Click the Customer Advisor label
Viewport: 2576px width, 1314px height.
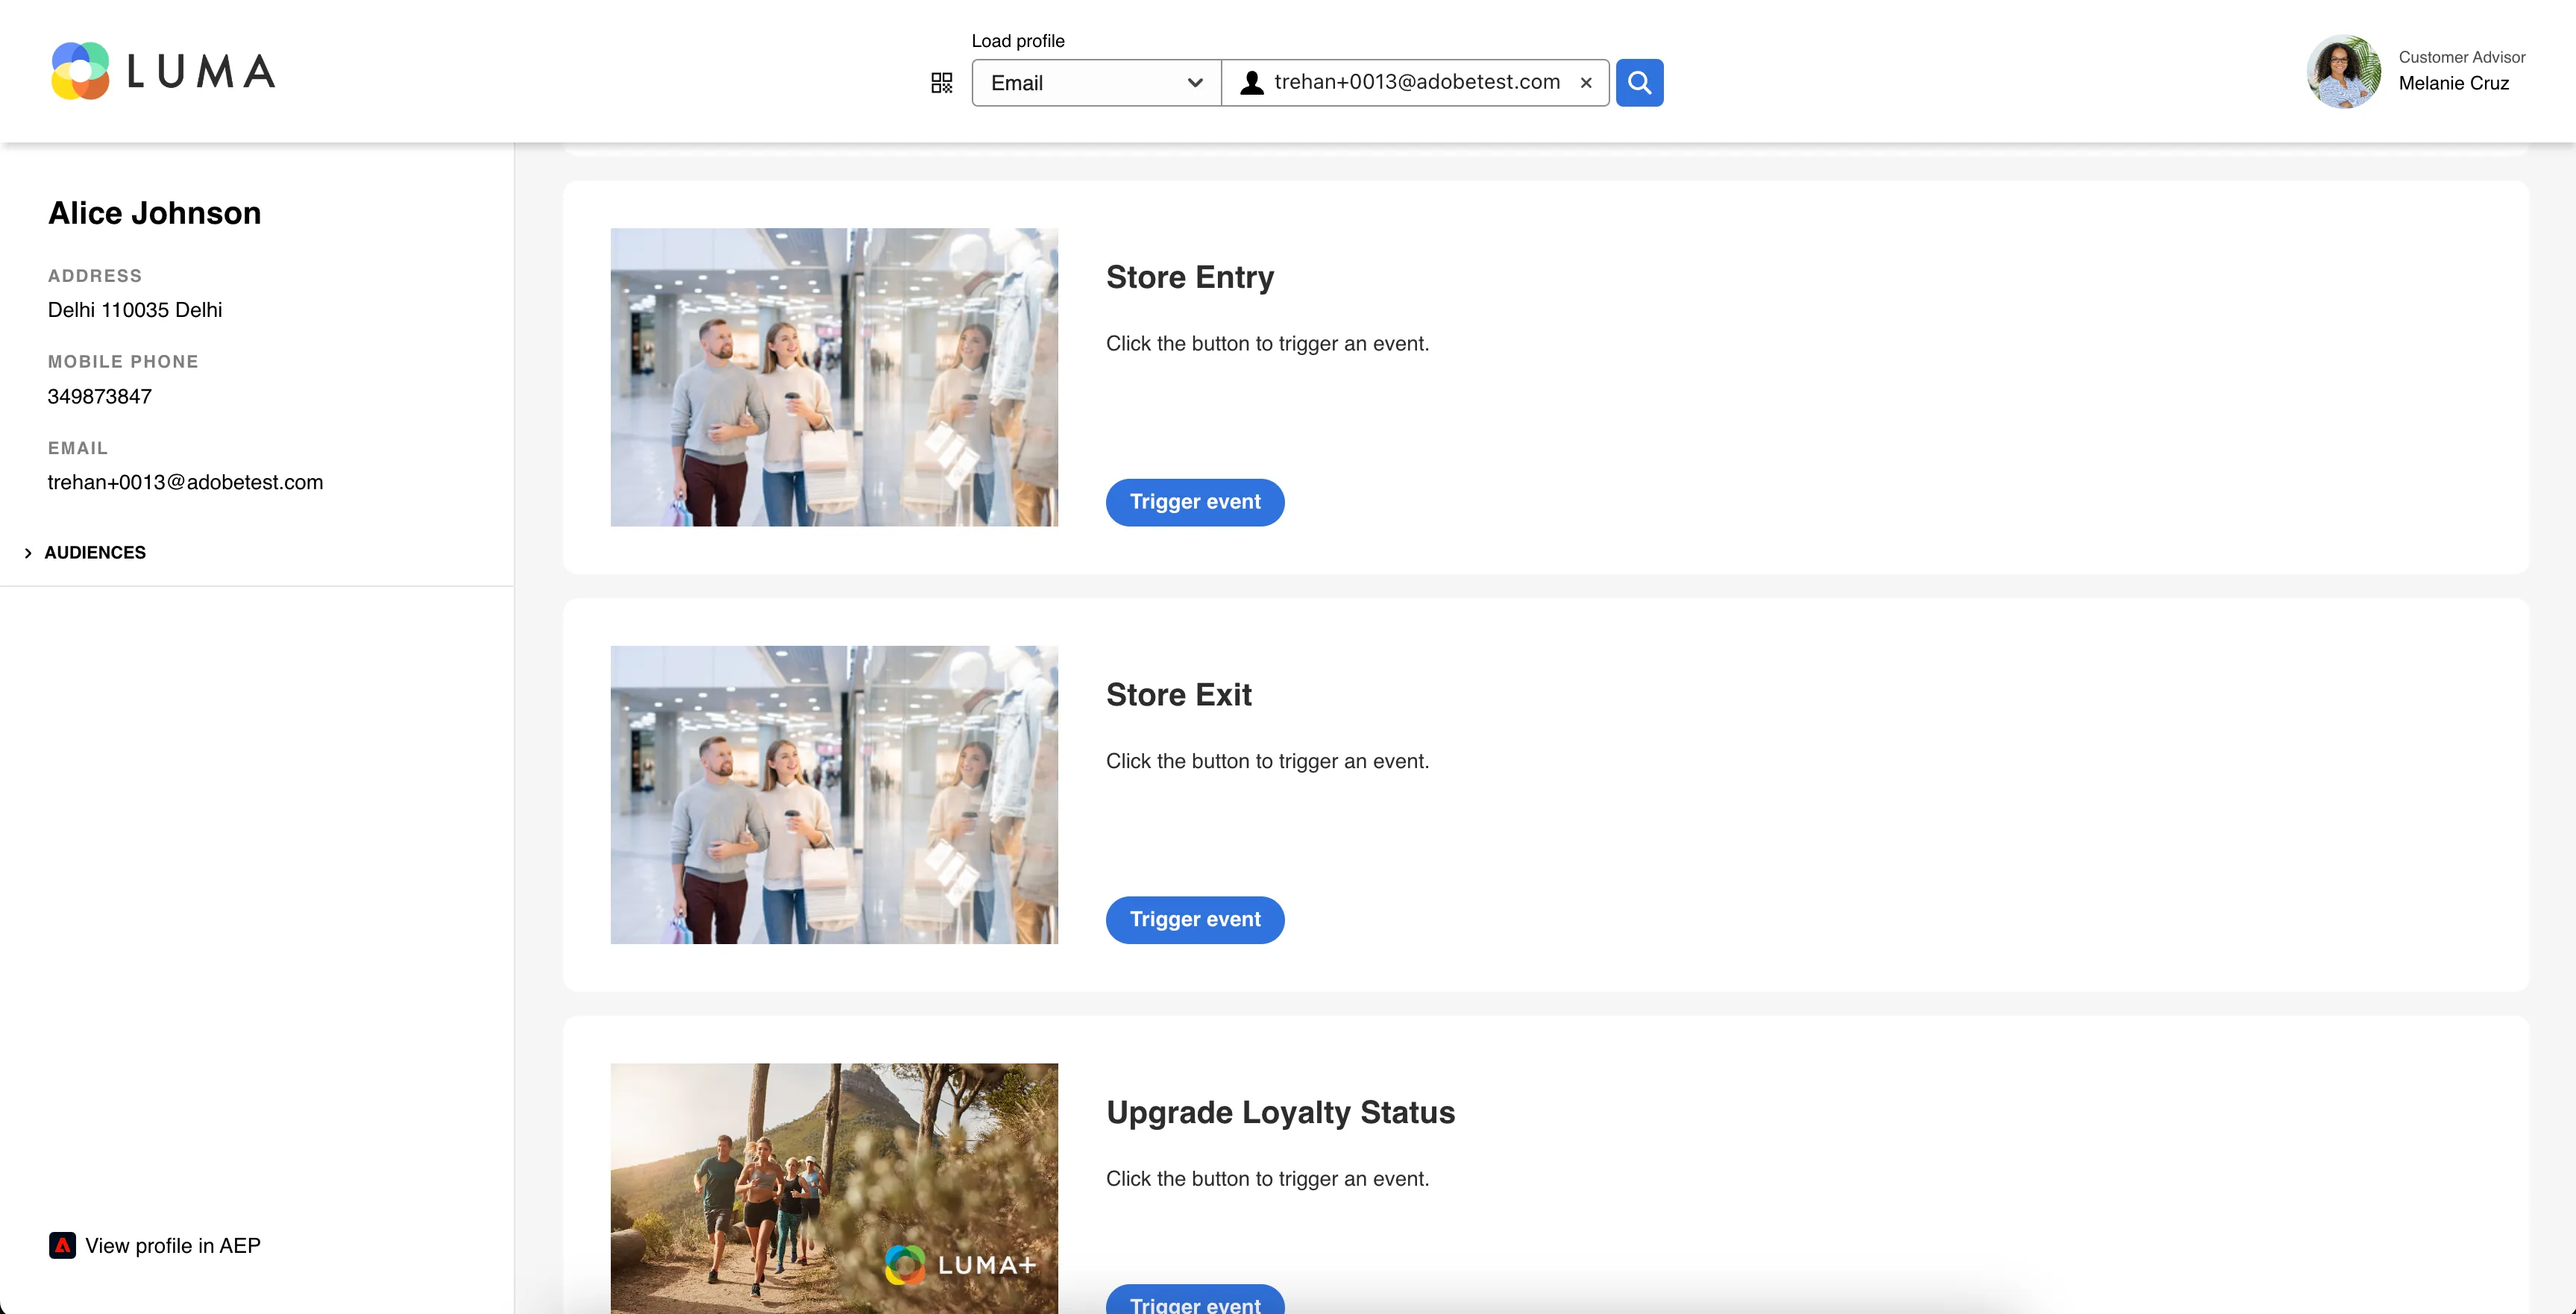click(2462, 57)
